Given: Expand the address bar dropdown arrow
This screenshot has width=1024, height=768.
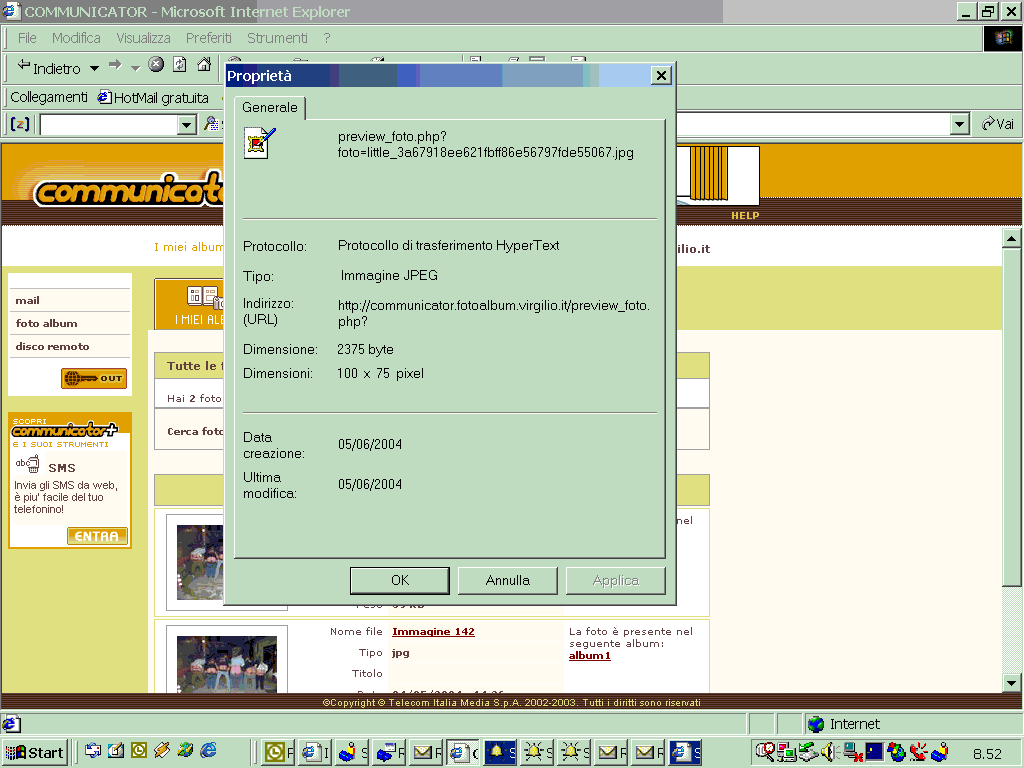Looking at the screenshot, I should [959, 123].
